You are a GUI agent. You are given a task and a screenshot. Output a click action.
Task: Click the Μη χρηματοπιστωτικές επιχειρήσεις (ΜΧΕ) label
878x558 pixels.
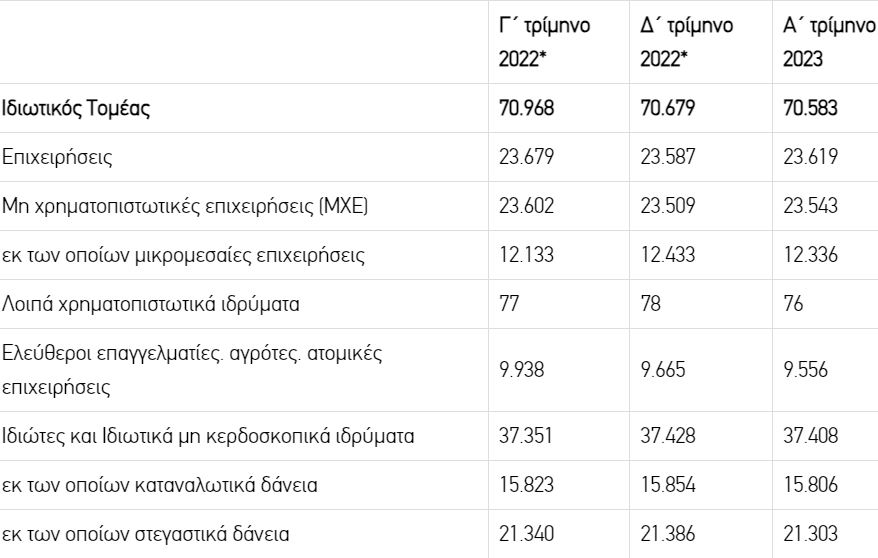[185, 206]
